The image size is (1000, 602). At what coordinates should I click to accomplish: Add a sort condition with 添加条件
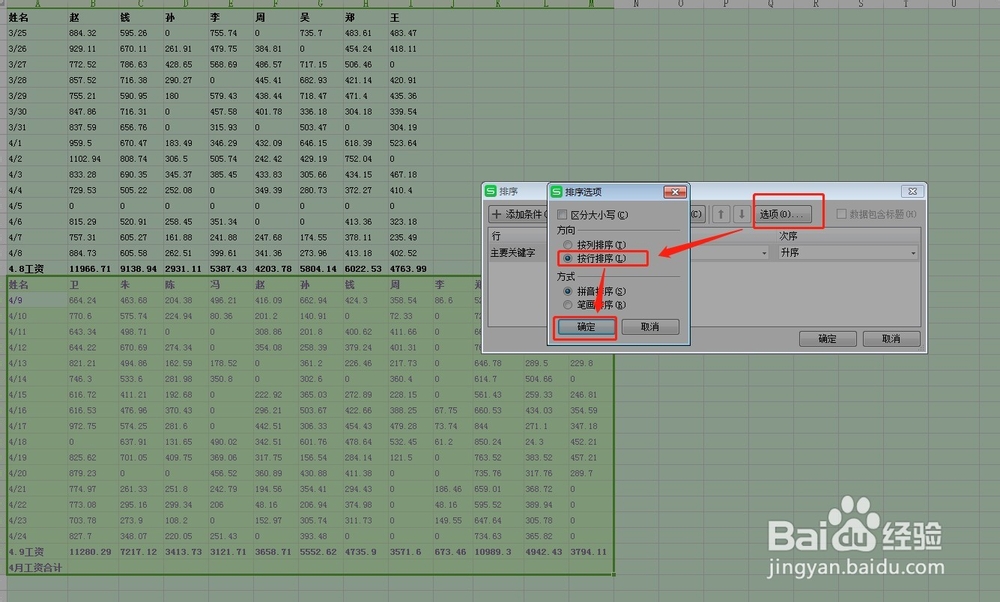[518, 214]
